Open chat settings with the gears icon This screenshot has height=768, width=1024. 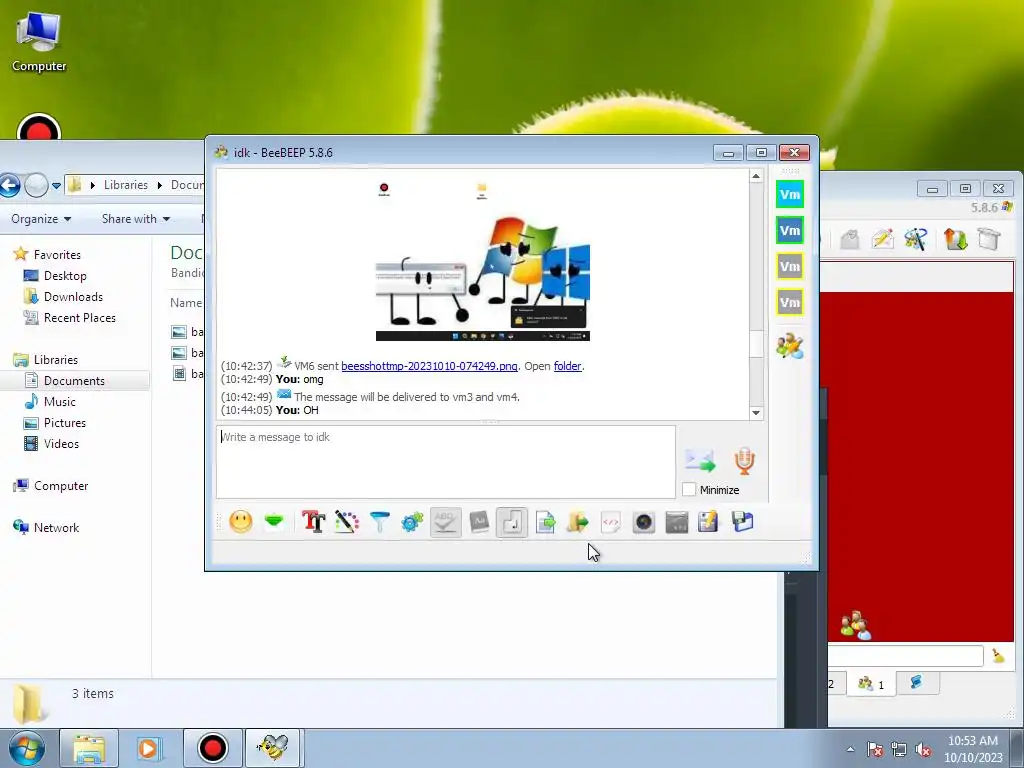[413, 521]
